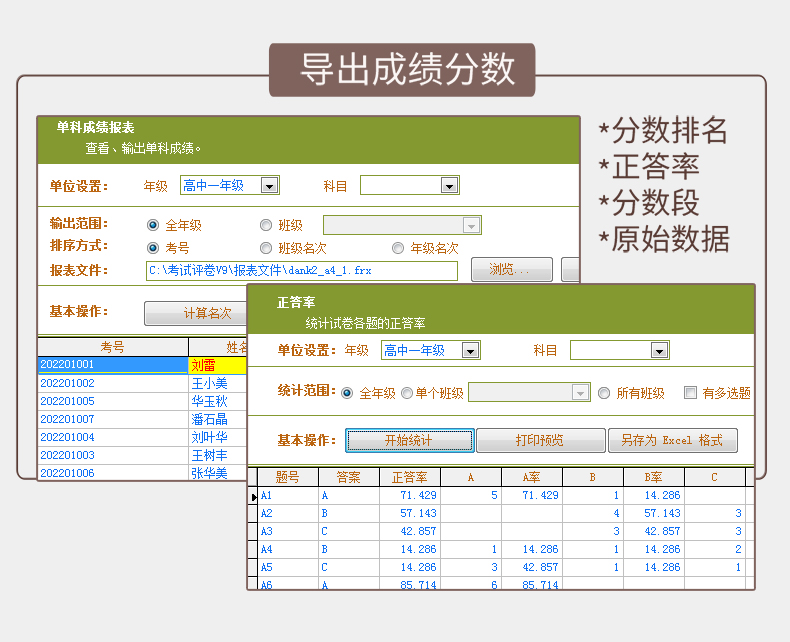This screenshot has width=790, height=642.
Task: Select 所有班级 radio in 统计范围
Action: tap(604, 393)
